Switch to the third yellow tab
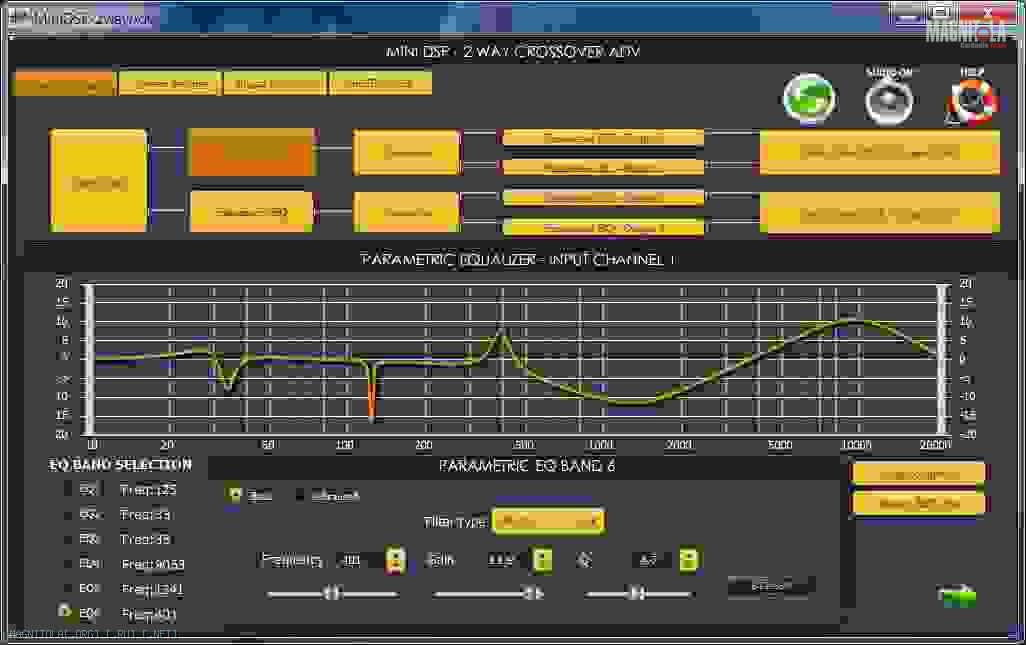The image size is (1026, 645). click(274, 84)
